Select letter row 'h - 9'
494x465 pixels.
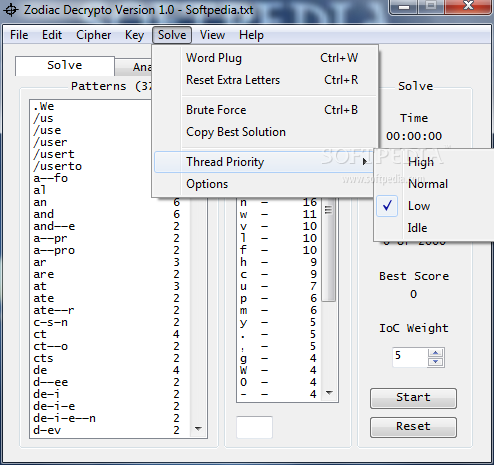[x=278, y=262]
